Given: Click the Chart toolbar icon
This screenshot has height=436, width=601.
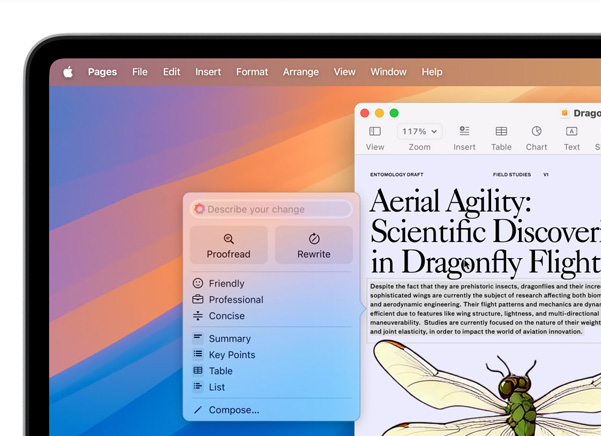Looking at the screenshot, I should (537, 131).
